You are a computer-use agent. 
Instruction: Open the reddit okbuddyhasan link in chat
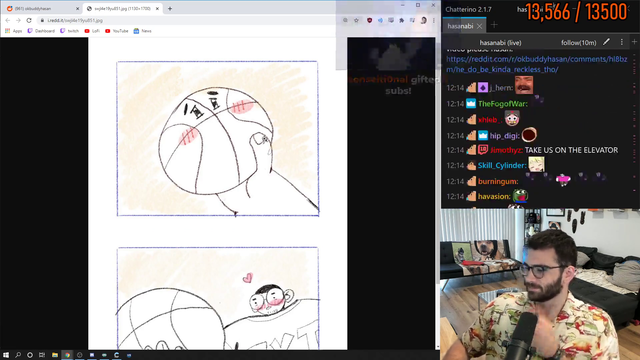pyautogui.click(x=537, y=64)
